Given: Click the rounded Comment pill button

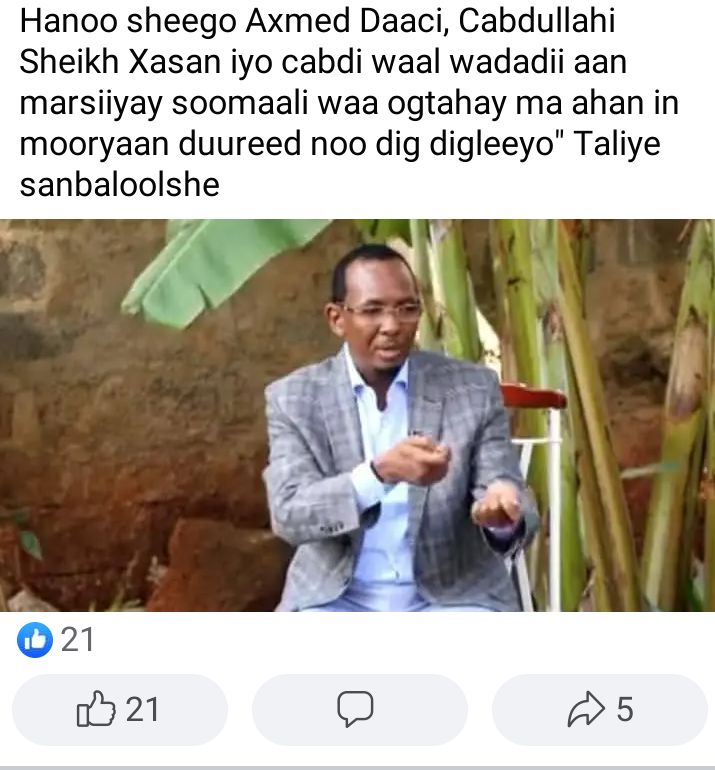Looking at the screenshot, I should (359, 710).
